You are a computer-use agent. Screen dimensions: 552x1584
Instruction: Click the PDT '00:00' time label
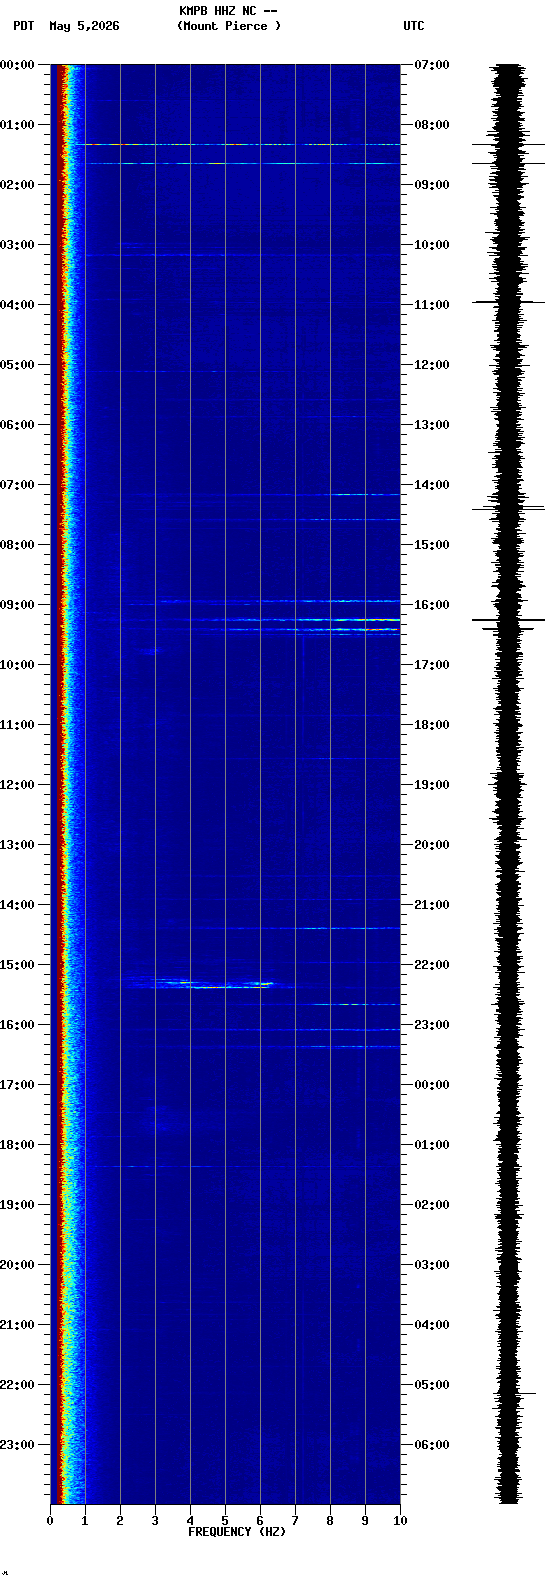17,65
